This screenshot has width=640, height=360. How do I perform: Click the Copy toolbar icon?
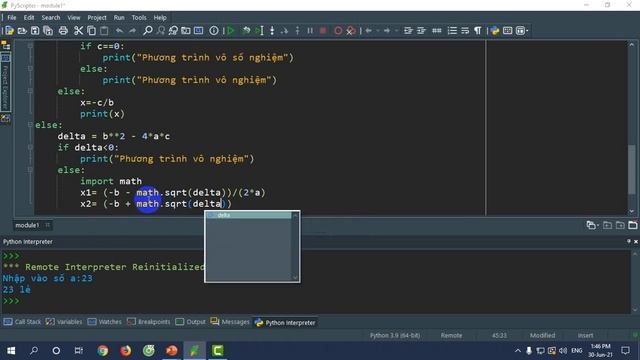tap(91, 31)
